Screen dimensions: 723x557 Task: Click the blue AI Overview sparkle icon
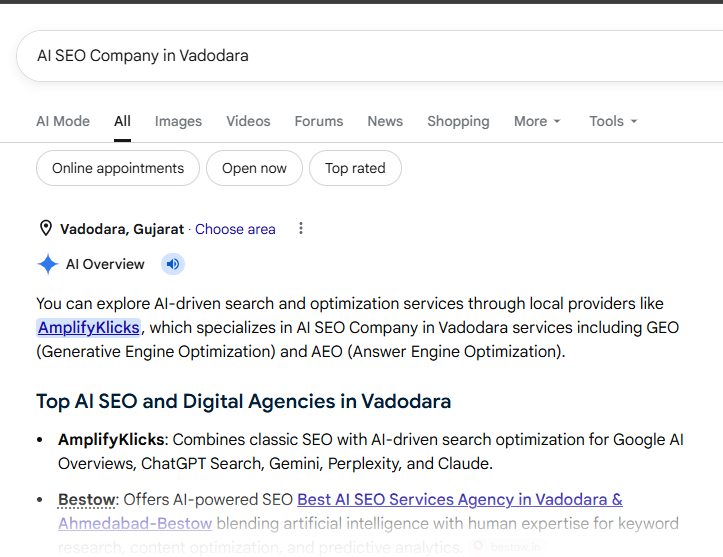pos(47,264)
